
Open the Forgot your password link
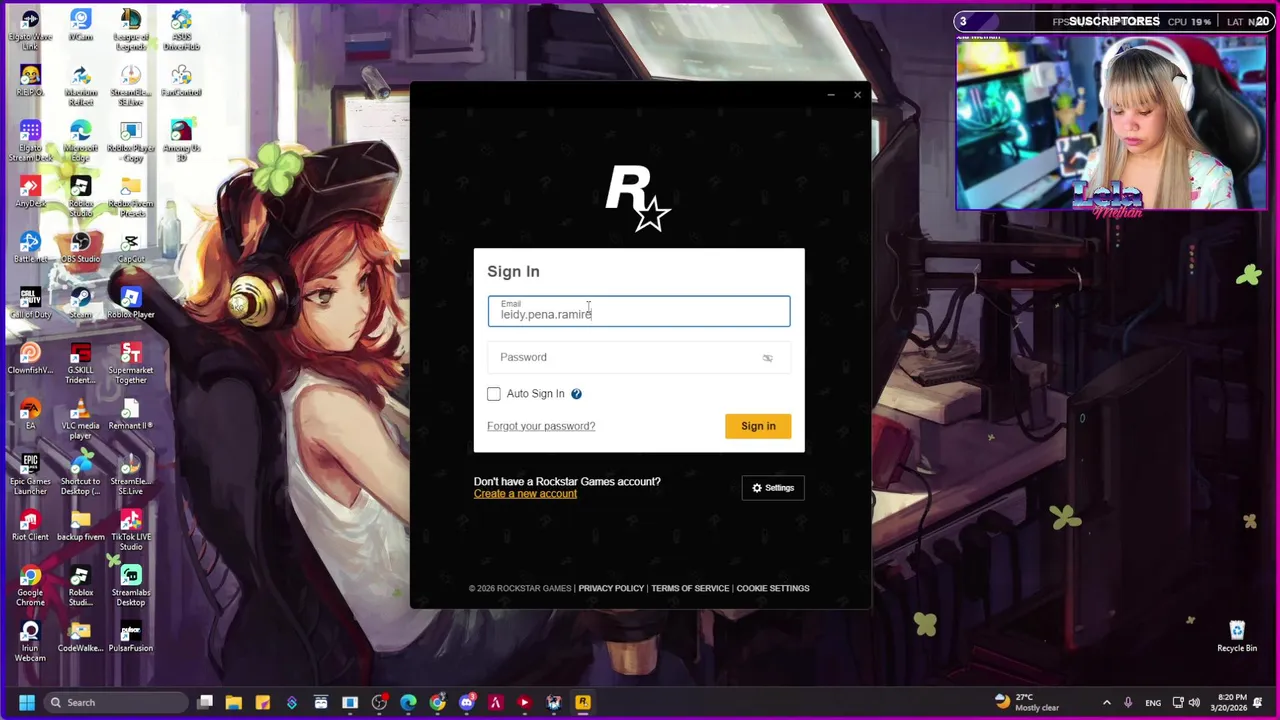pos(541,426)
